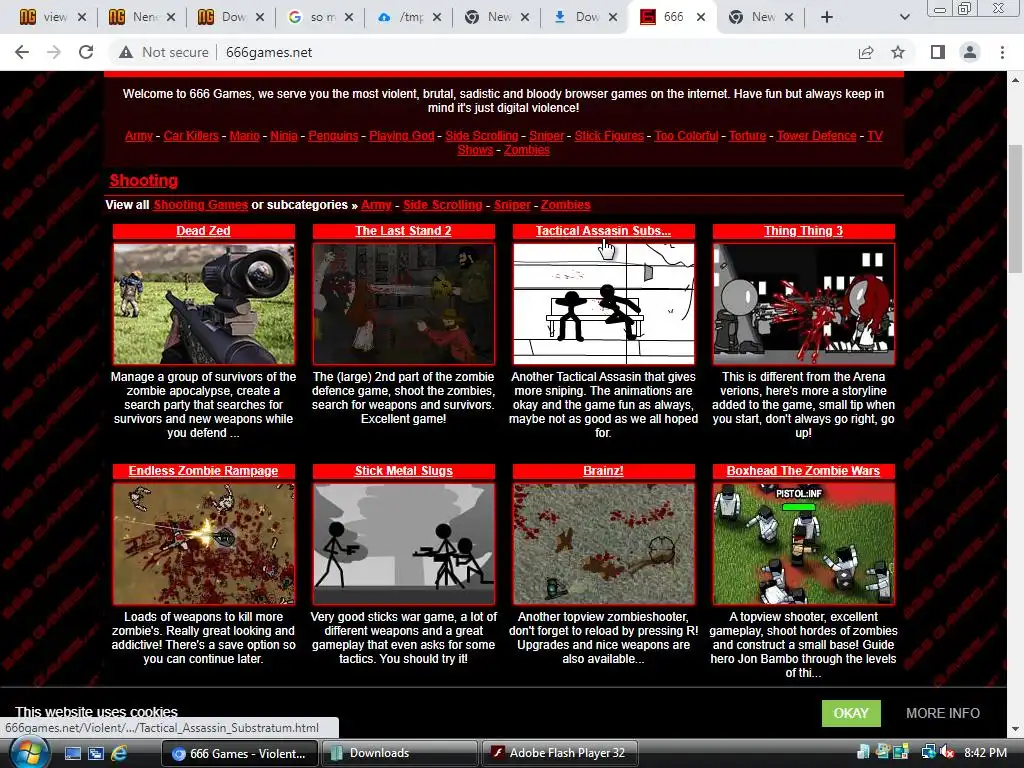
Task: Click the muted volume tray icon
Action: point(947,753)
